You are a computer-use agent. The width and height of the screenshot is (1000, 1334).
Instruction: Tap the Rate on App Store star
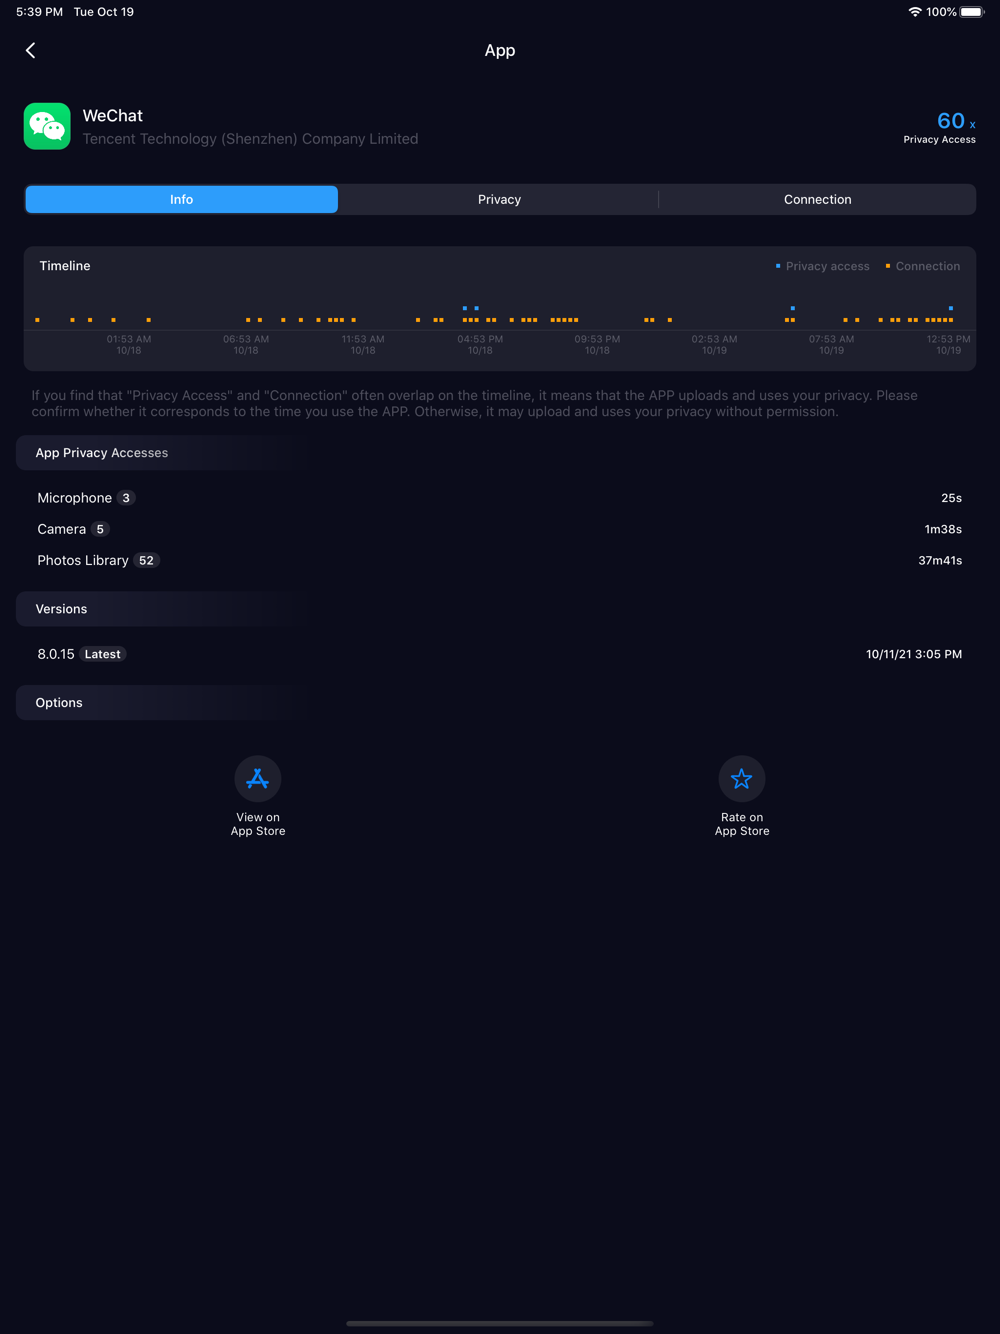point(741,778)
